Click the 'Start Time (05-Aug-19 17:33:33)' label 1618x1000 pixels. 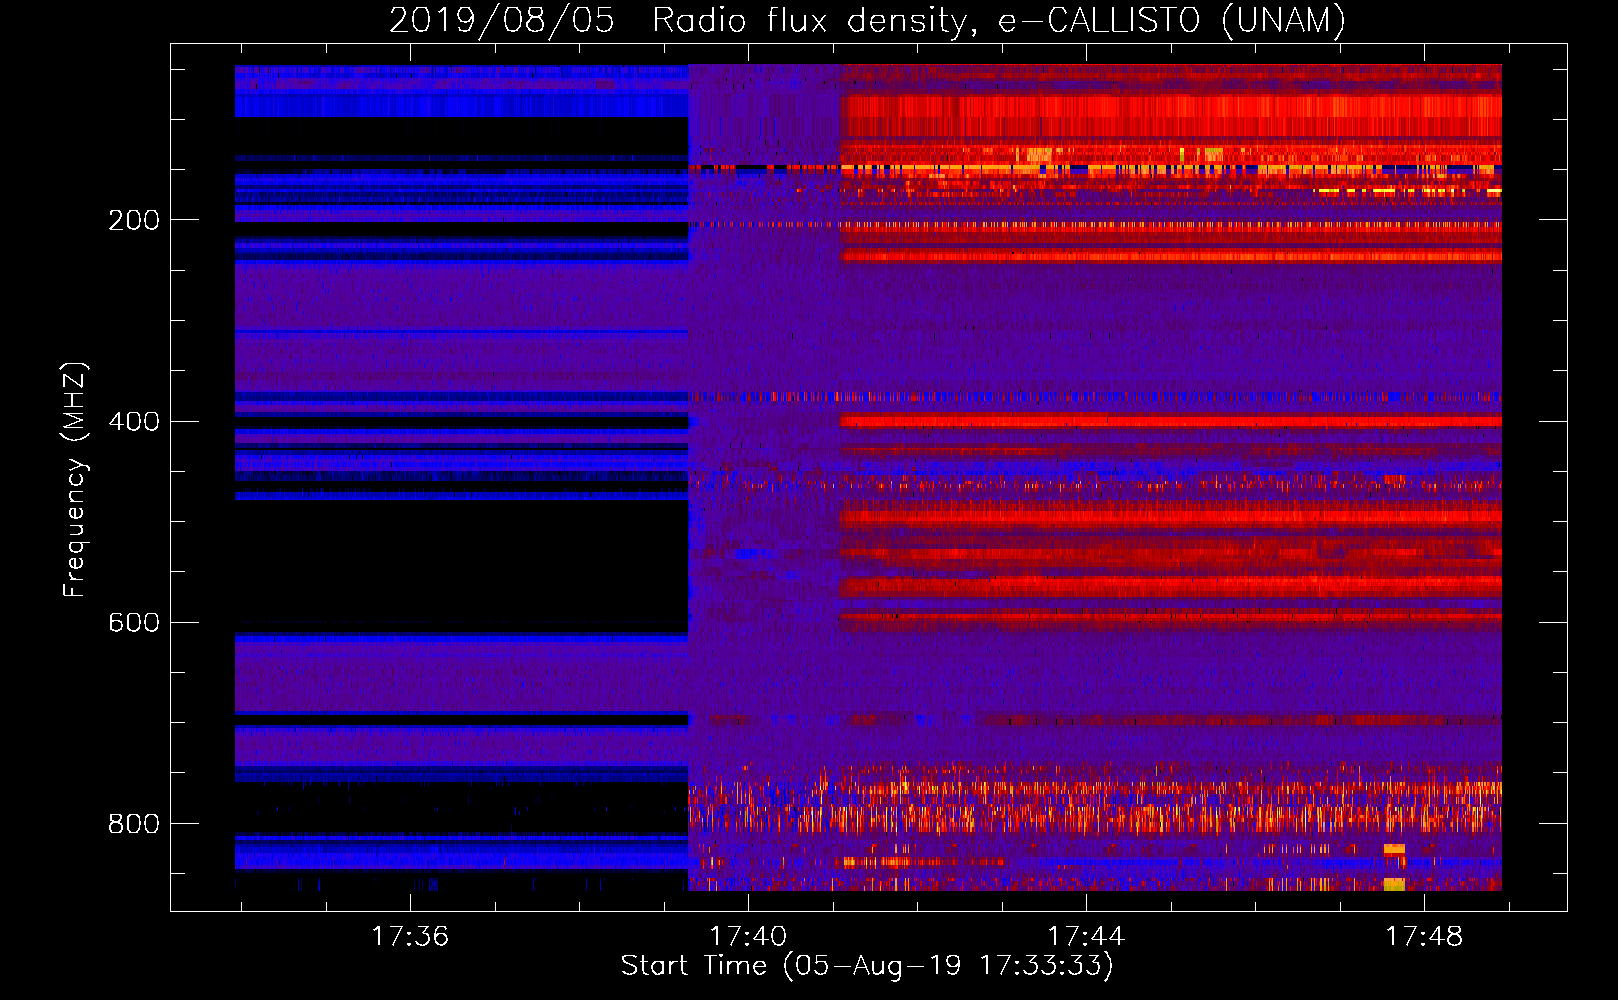click(x=867, y=966)
